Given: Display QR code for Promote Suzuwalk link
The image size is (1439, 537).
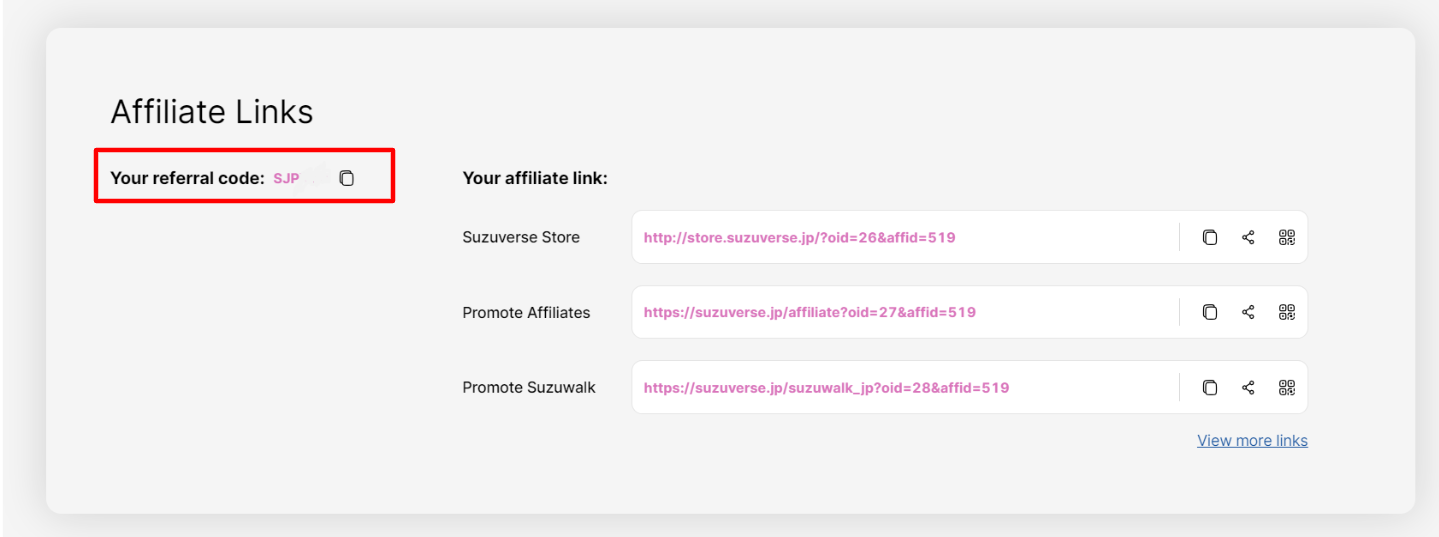Looking at the screenshot, I should [x=1287, y=387].
